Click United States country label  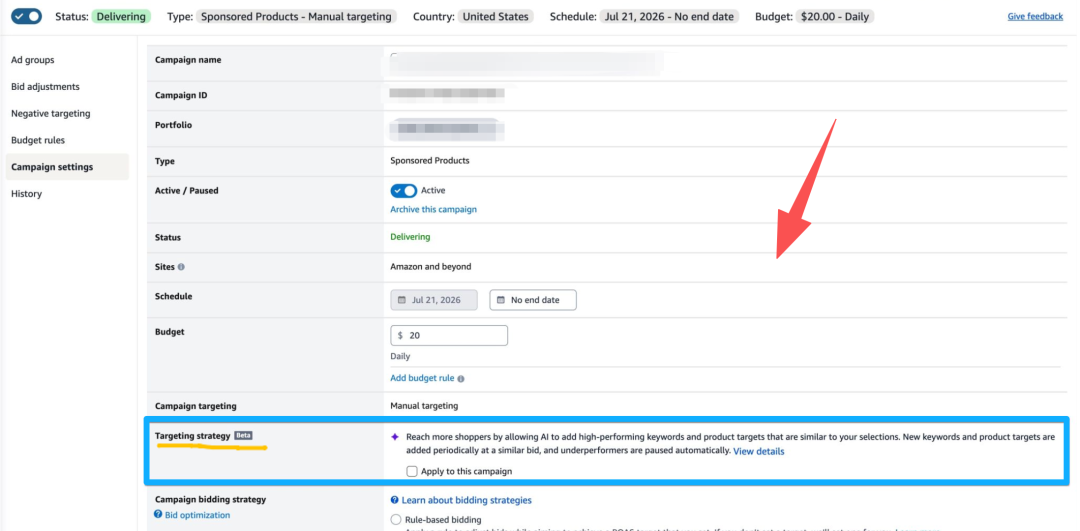pos(496,17)
